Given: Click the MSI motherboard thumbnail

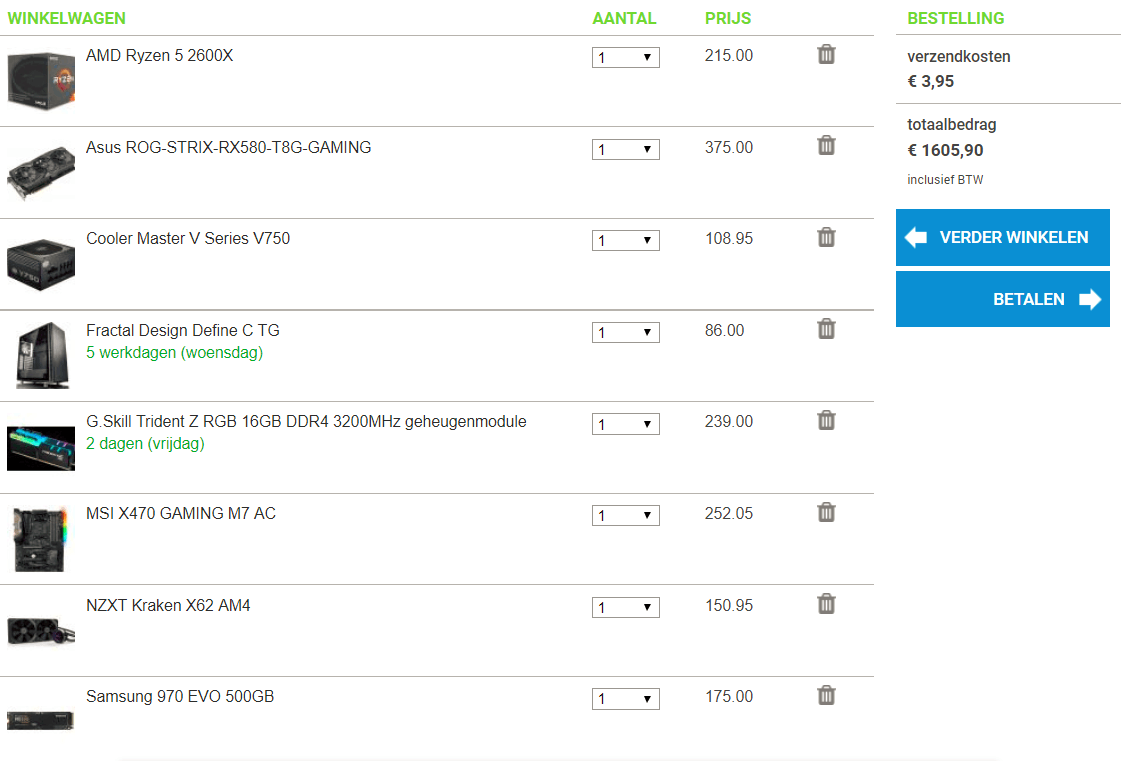Looking at the screenshot, I should [40, 539].
